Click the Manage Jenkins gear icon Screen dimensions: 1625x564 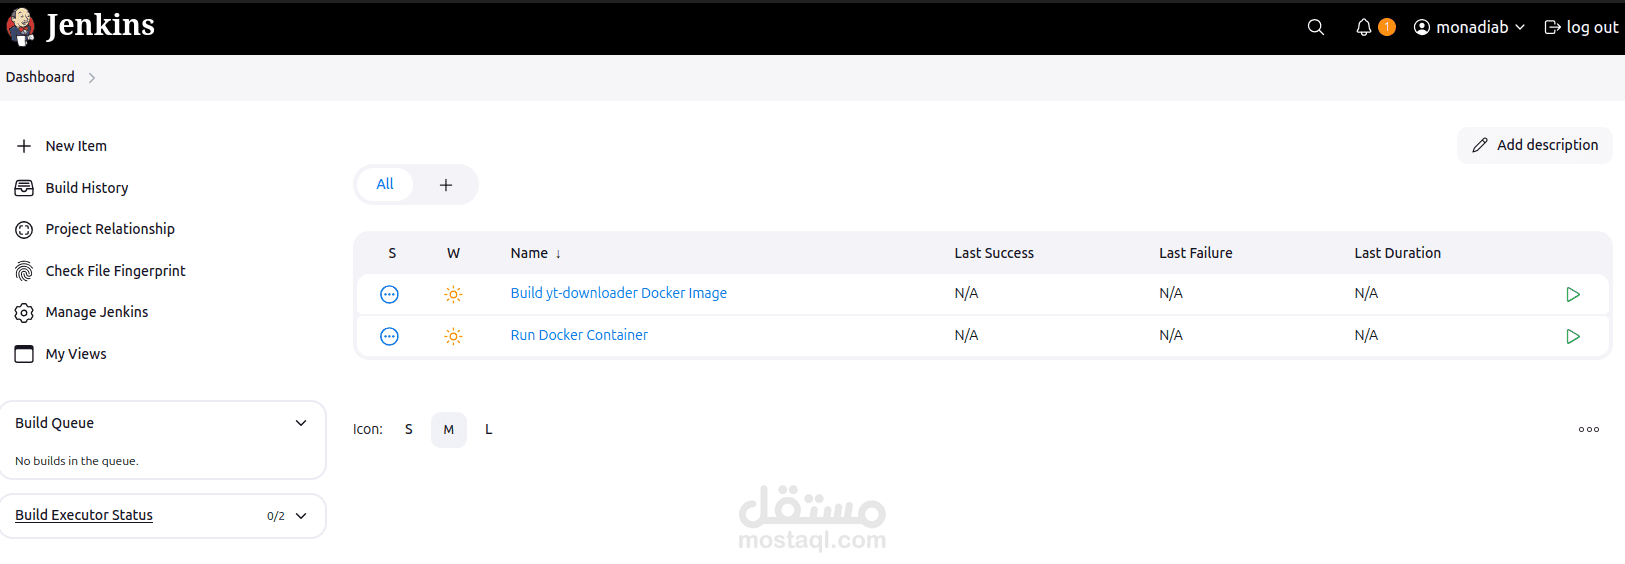(24, 312)
